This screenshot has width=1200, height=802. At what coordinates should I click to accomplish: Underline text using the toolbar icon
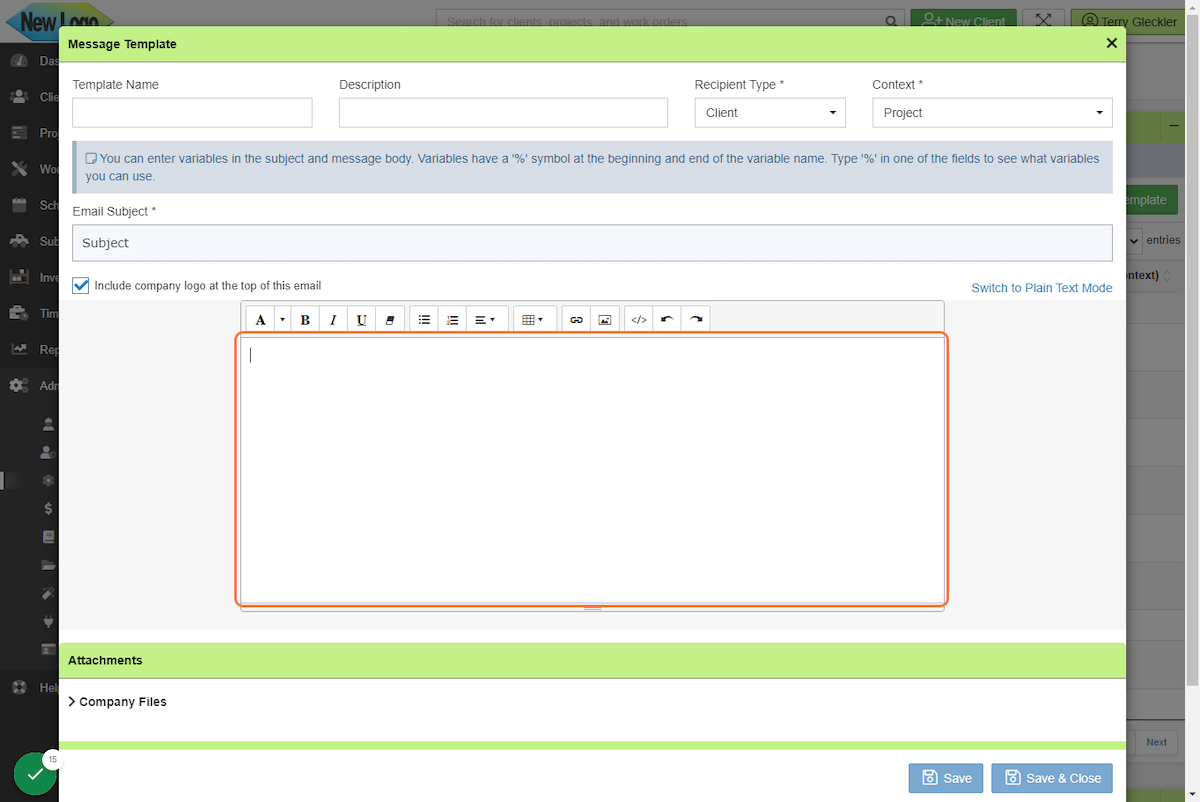360,319
